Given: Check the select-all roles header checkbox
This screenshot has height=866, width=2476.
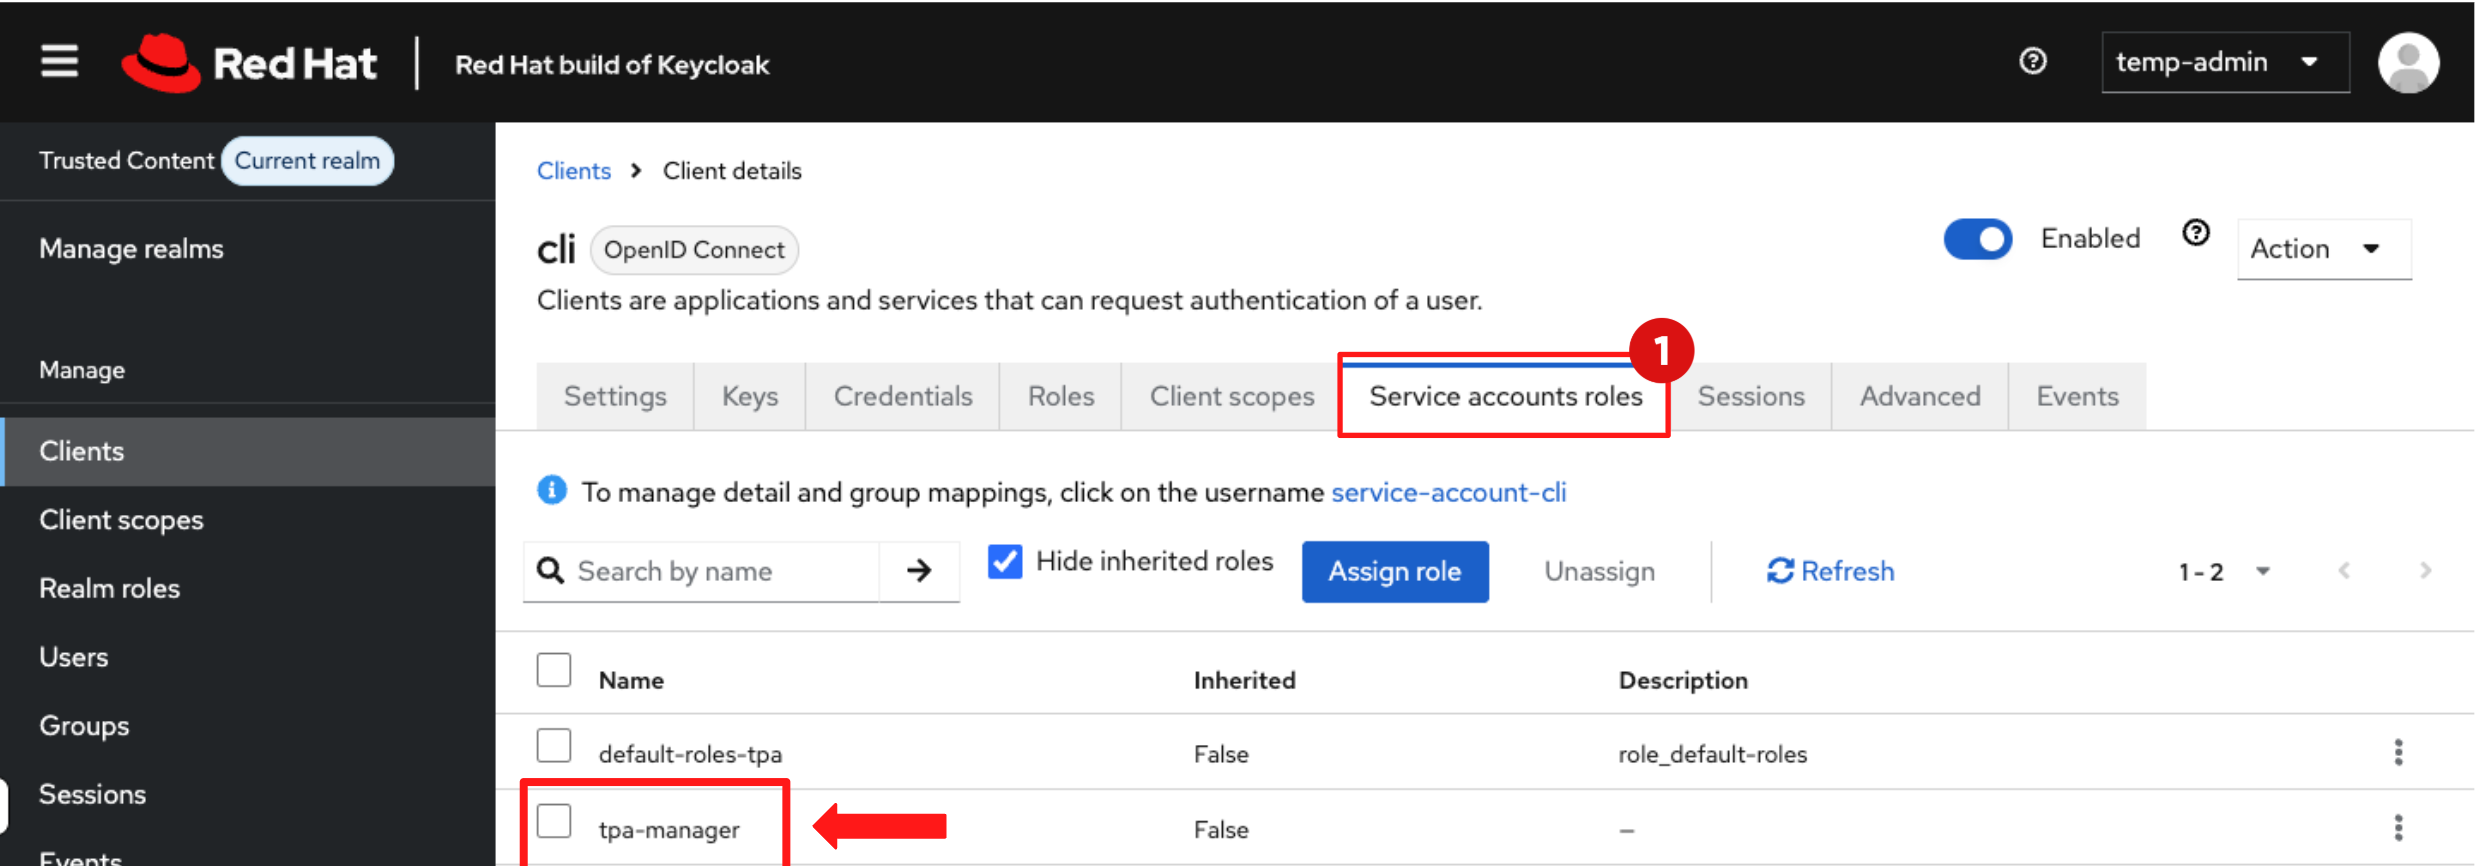Looking at the screenshot, I should (554, 670).
